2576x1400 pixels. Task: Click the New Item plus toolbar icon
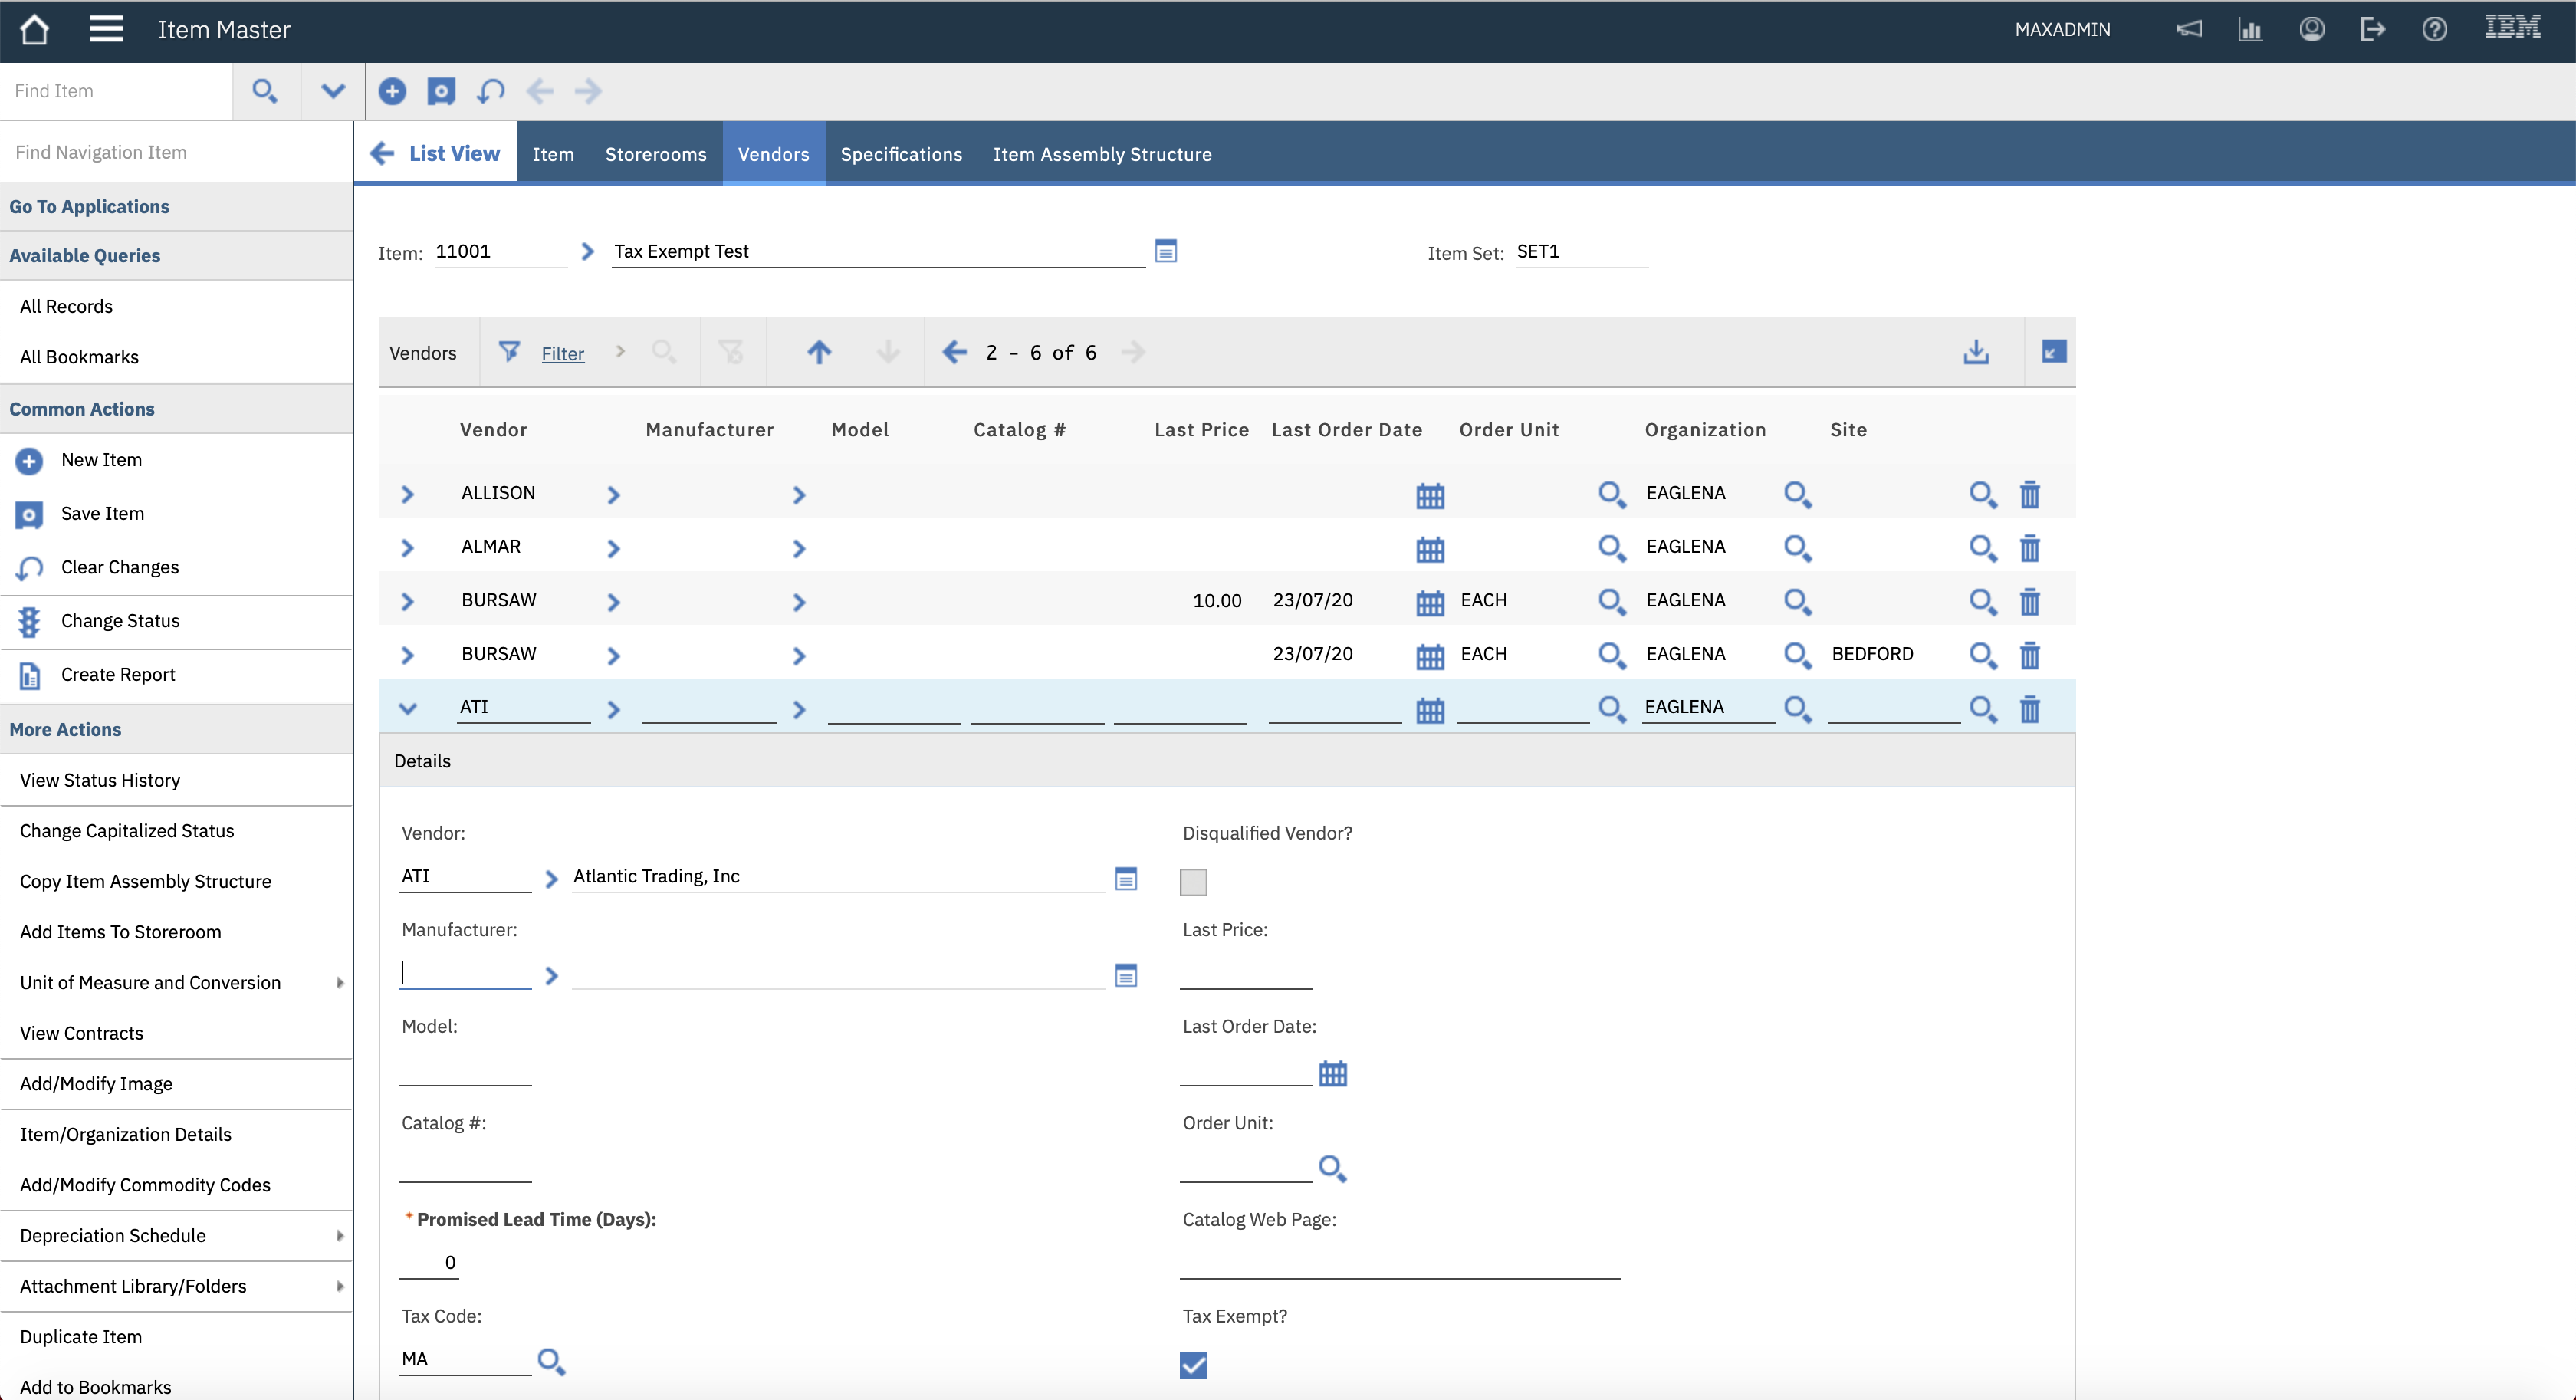point(392,91)
